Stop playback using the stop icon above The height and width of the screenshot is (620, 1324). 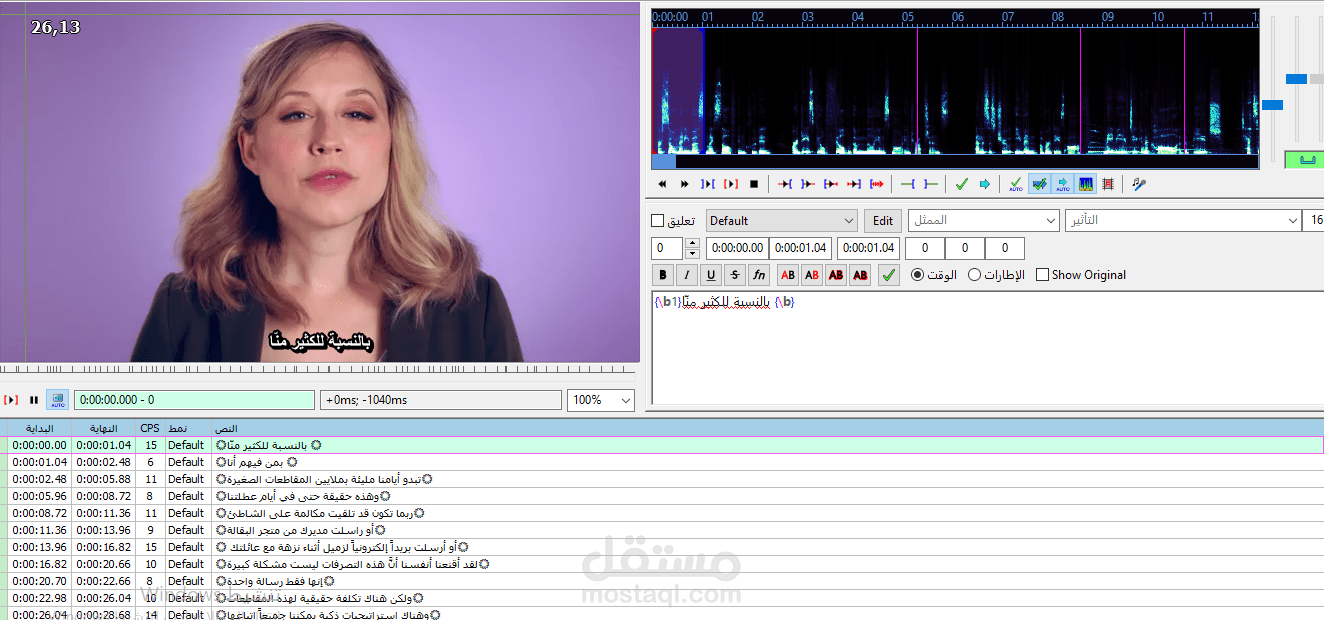753,183
